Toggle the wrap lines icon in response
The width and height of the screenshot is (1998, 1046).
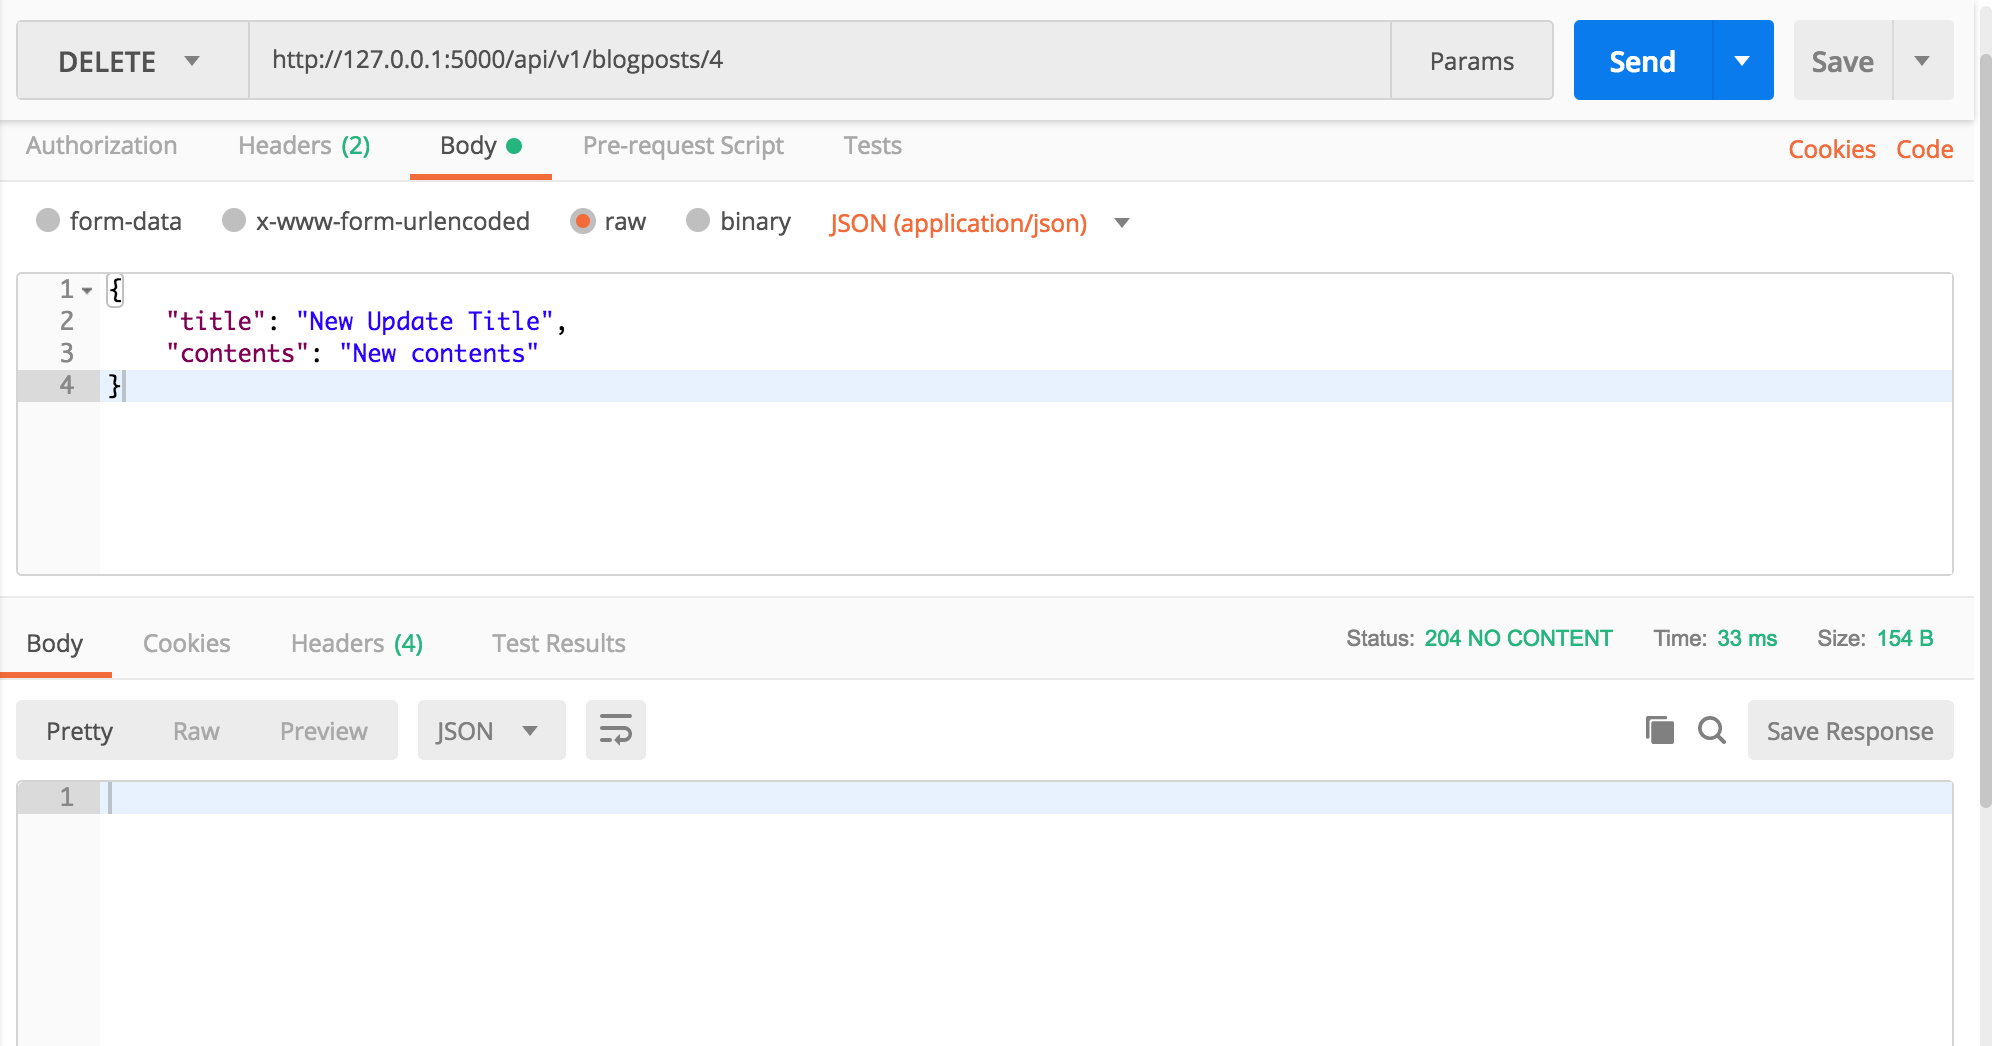pyautogui.click(x=615, y=731)
